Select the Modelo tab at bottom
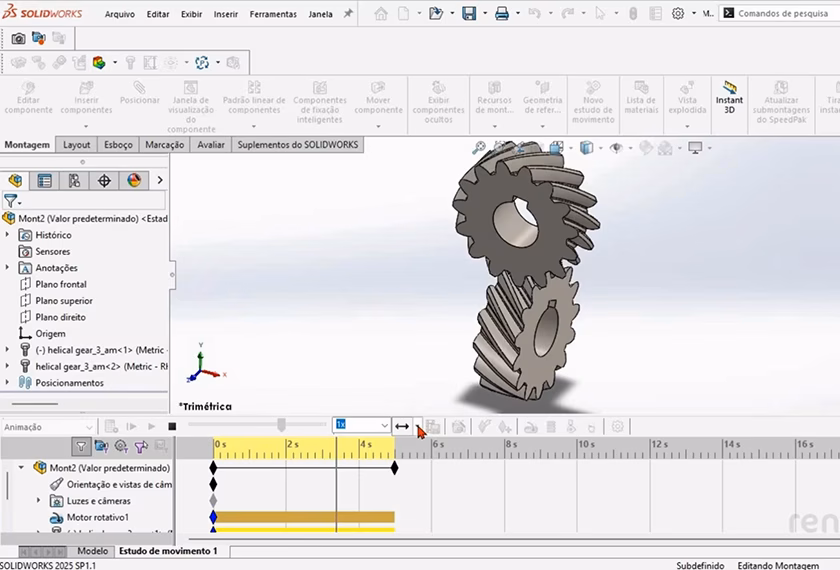The image size is (840, 570). 93,551
